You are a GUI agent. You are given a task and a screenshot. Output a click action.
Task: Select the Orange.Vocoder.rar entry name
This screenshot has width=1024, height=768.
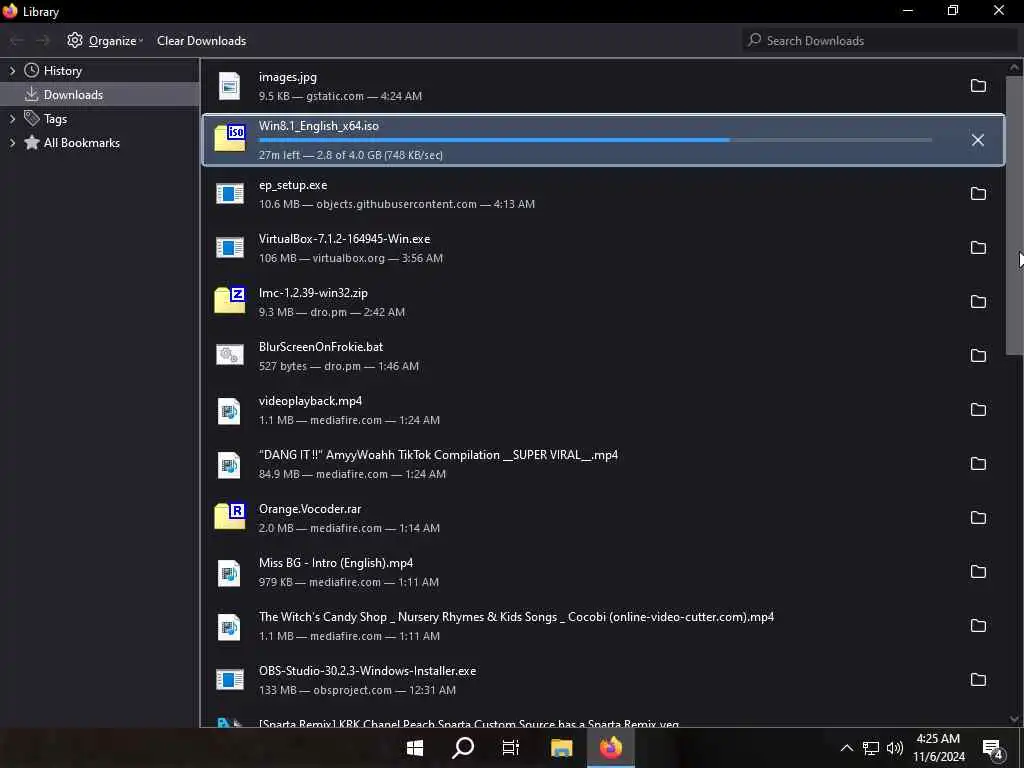pyautogui.click(x=310, y=509)
